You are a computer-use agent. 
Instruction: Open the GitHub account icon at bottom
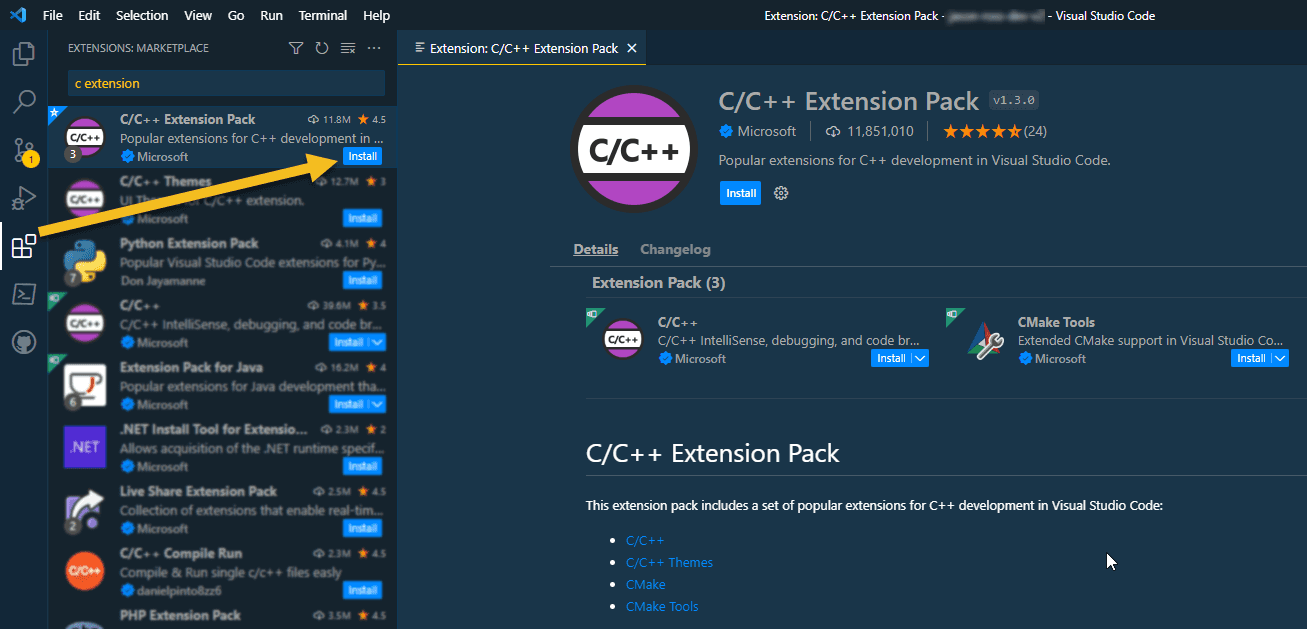pyautogui.click(x=22, y=341)
